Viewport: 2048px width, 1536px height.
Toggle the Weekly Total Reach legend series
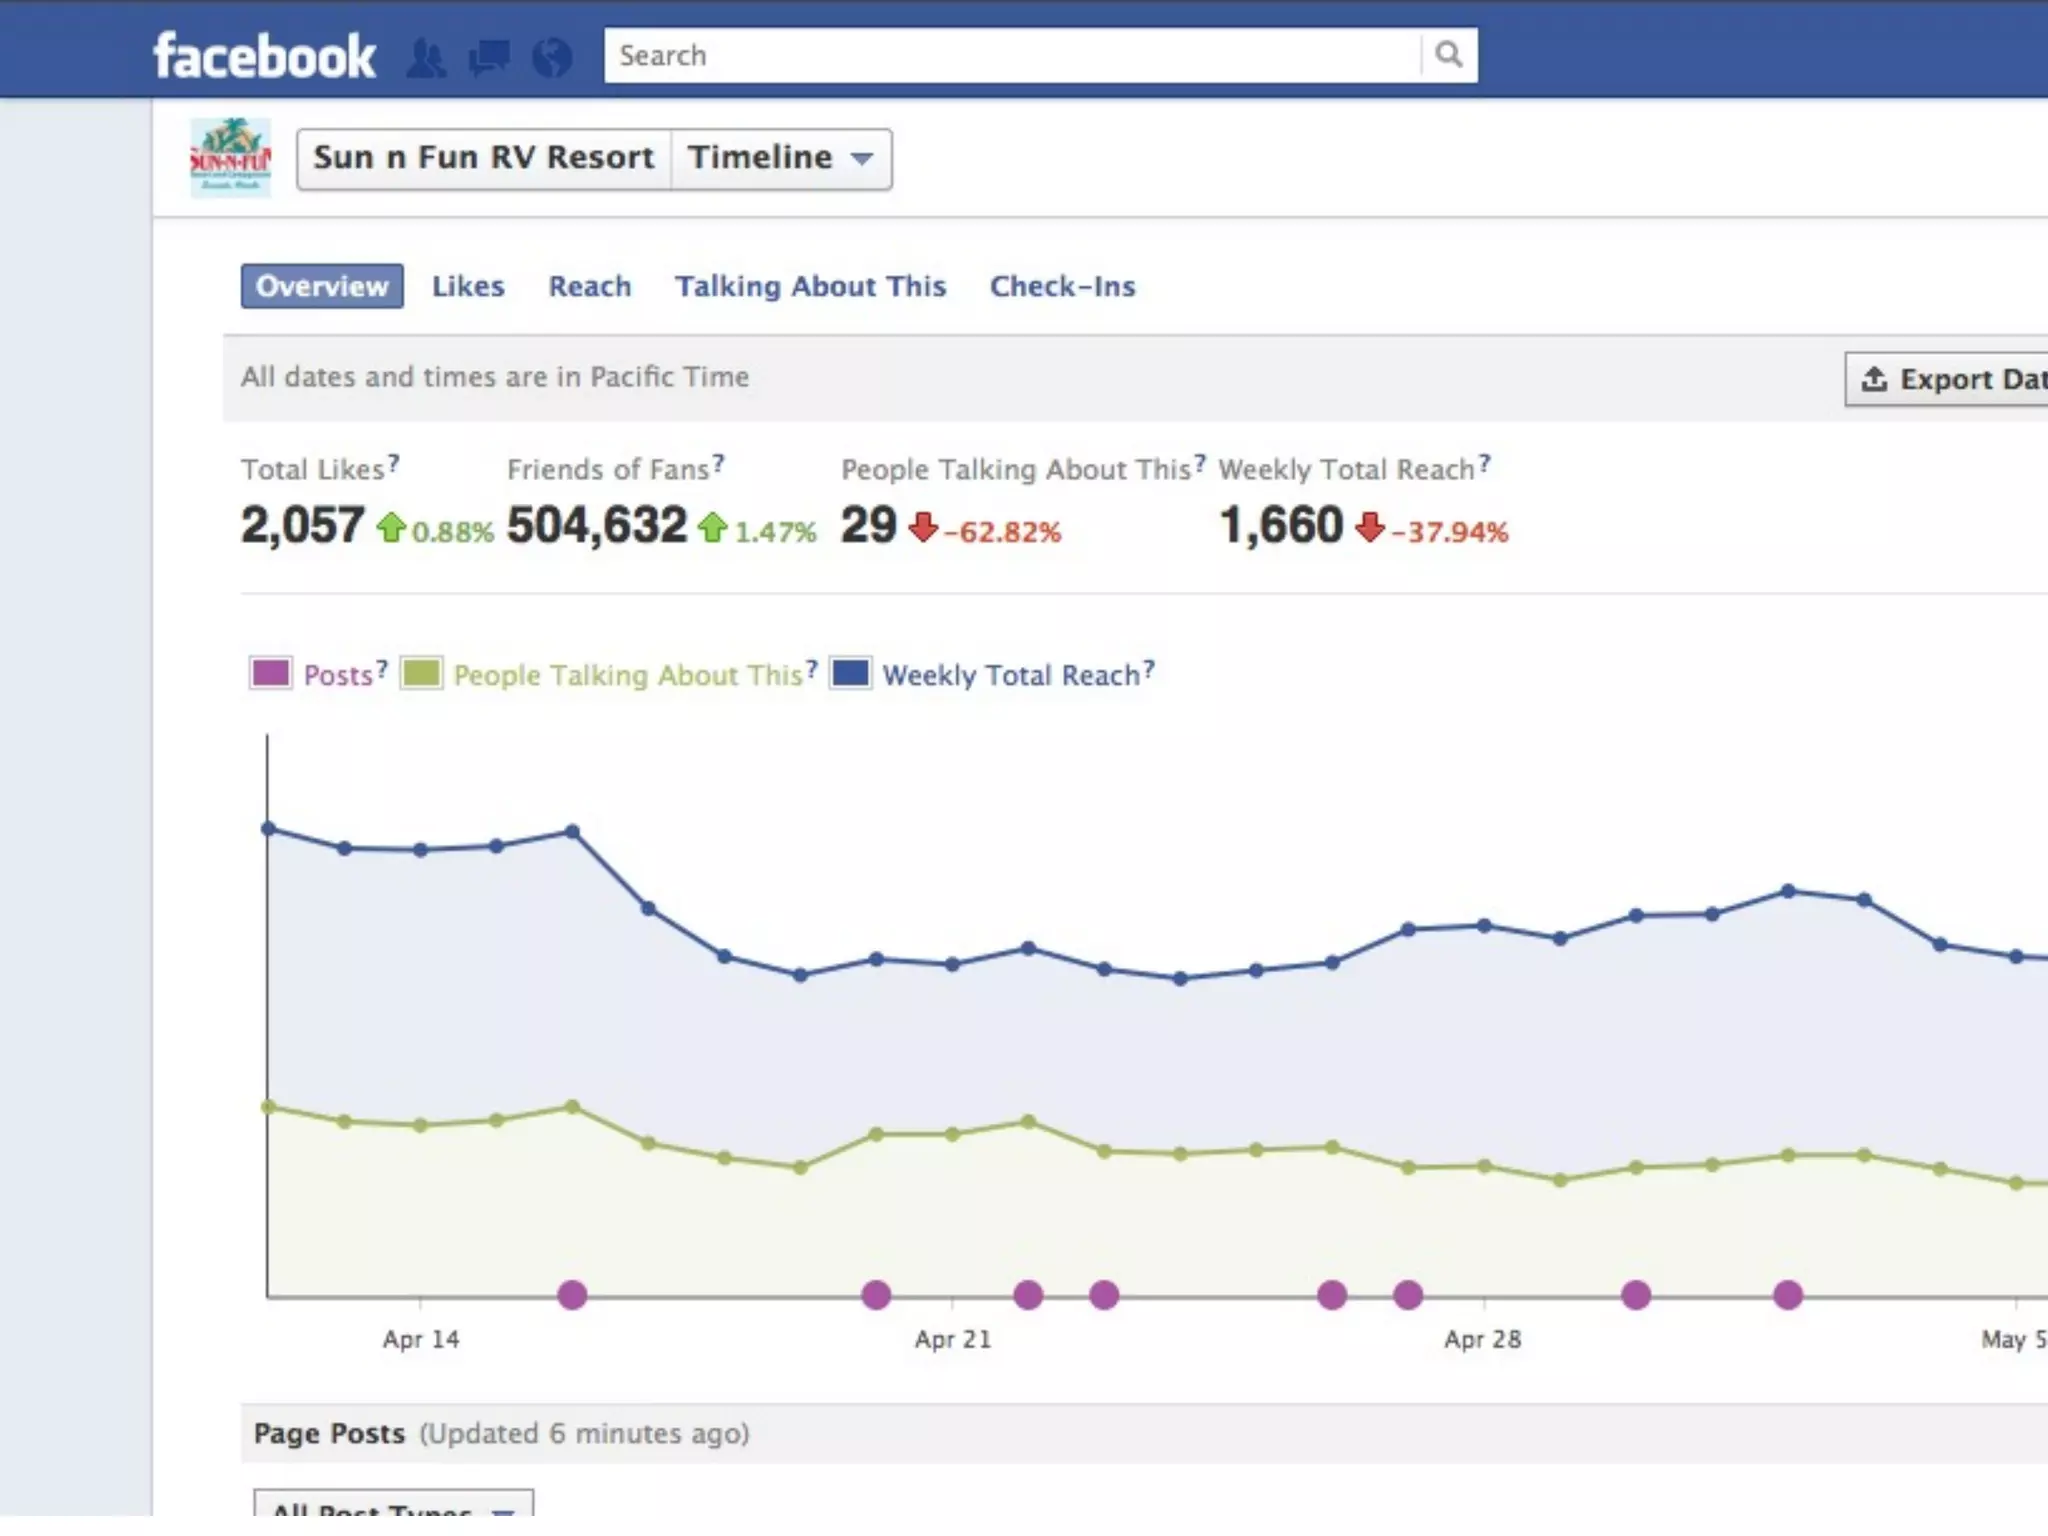coord(1010,675)
